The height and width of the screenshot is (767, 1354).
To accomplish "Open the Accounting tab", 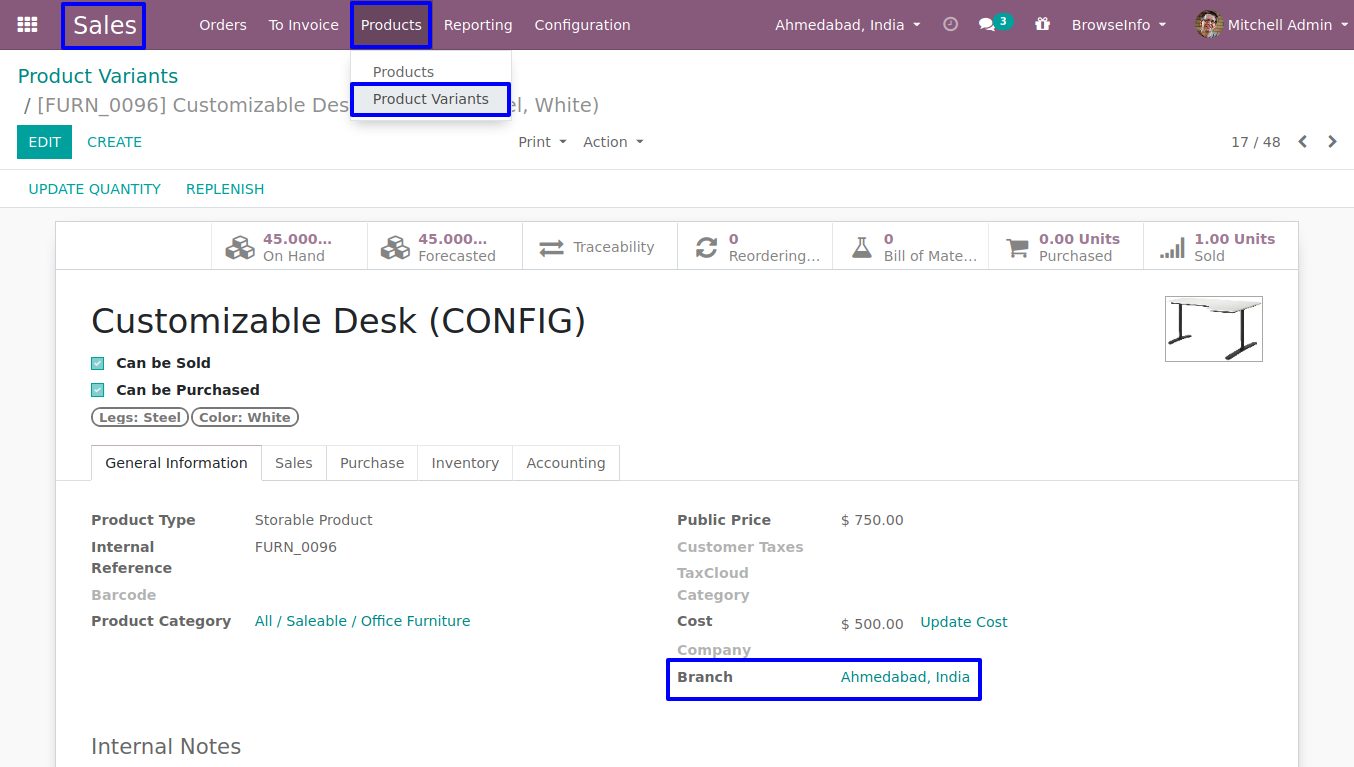I will (x=566, y=463).
